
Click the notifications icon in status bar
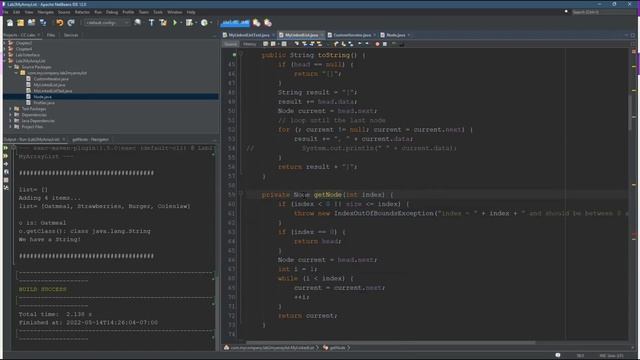click(558, 355)
